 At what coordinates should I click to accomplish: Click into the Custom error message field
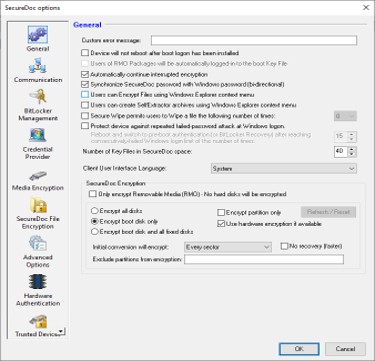tap(254, 40)
